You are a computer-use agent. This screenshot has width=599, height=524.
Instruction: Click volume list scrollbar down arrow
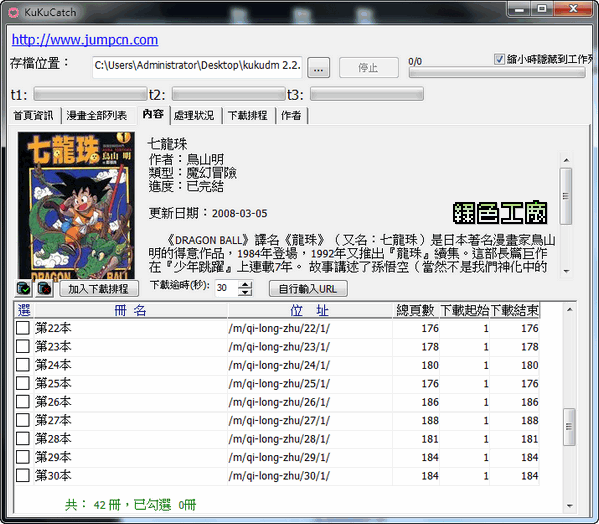pyautogui.click(x=570, y=506)
